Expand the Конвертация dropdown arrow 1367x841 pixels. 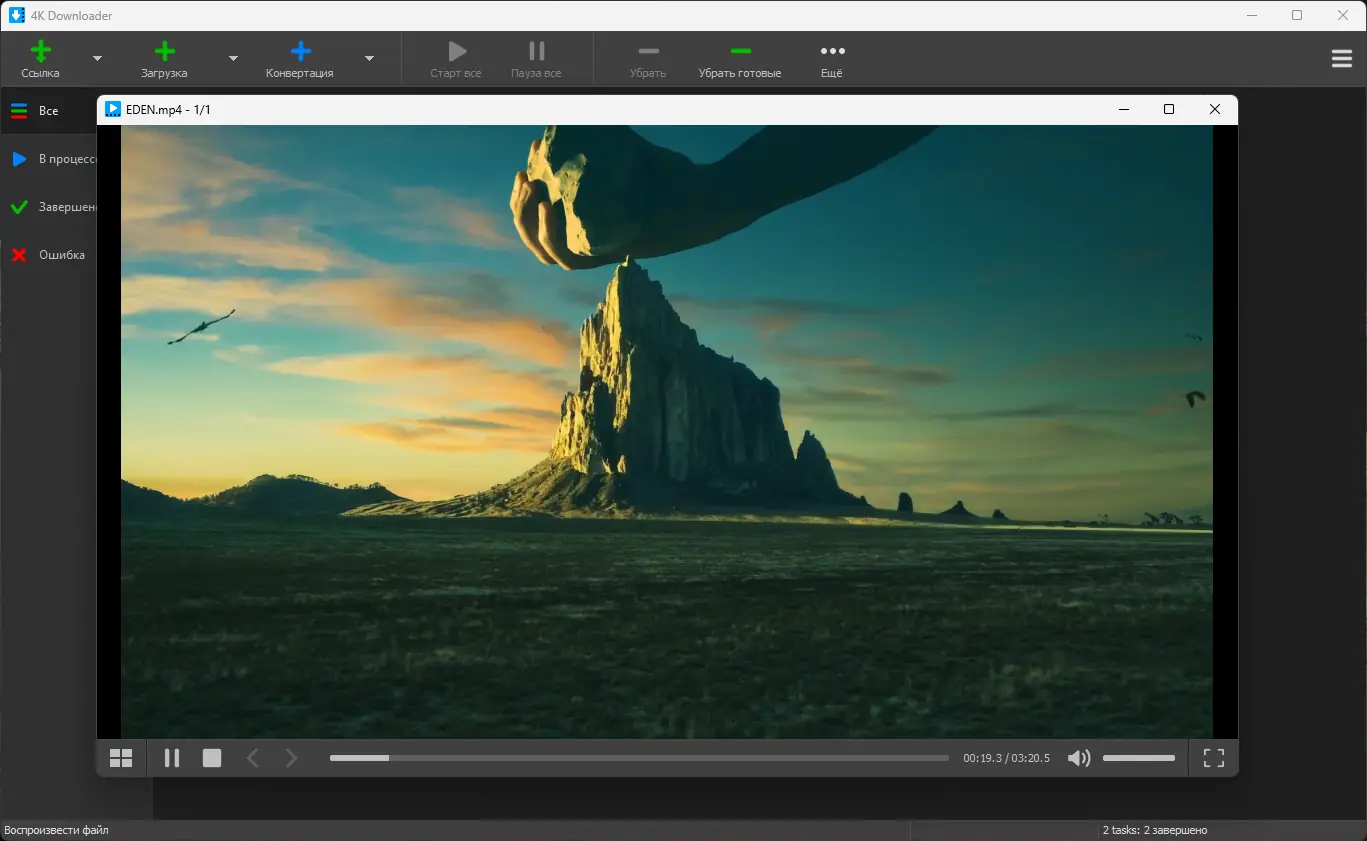click(369, 59)
